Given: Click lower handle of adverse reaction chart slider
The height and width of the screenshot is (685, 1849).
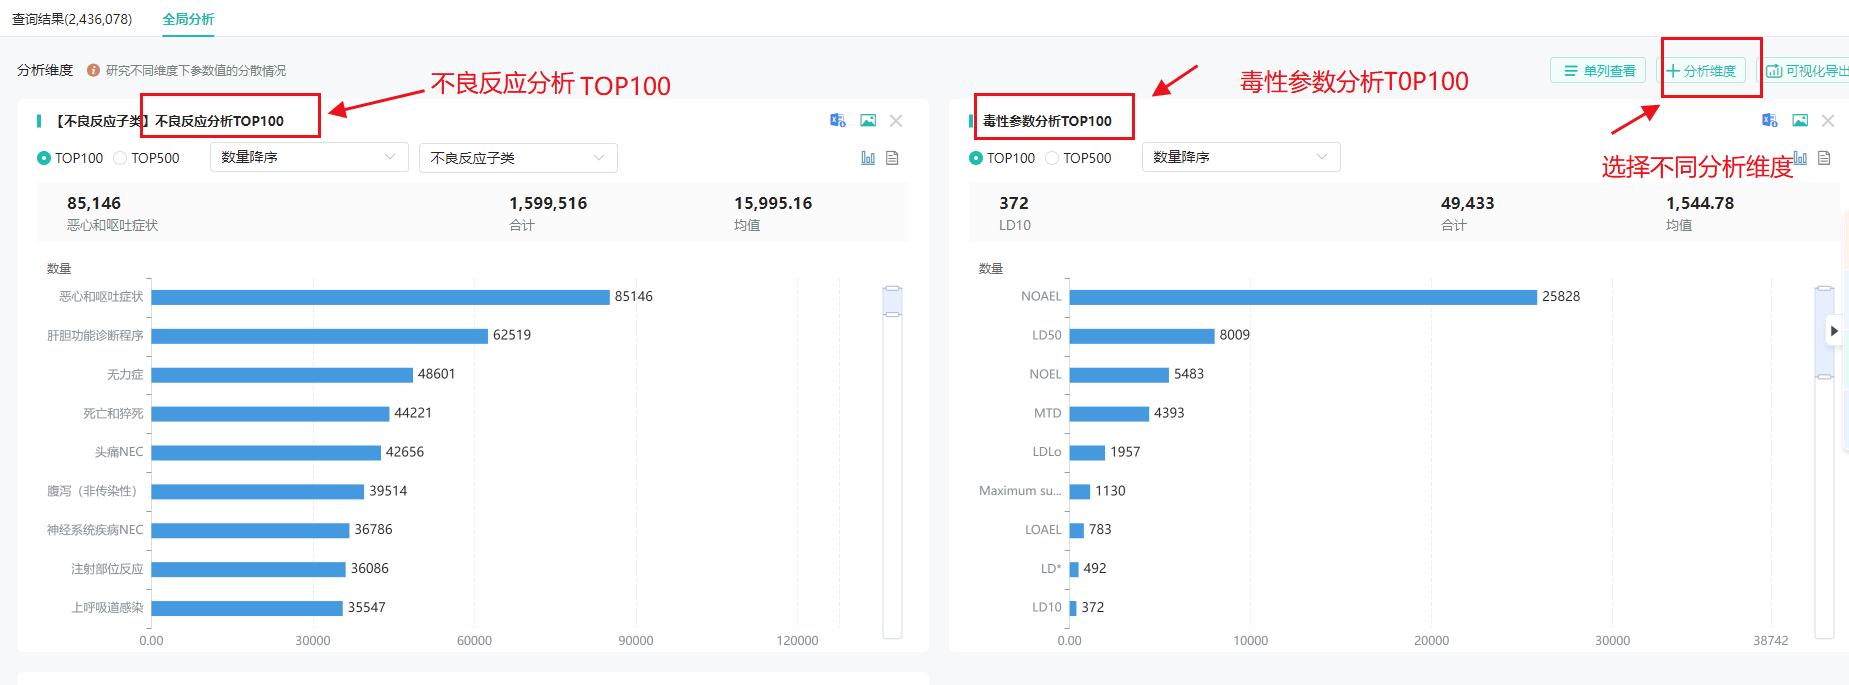Looking at the screenshot, I should [892, 314].
